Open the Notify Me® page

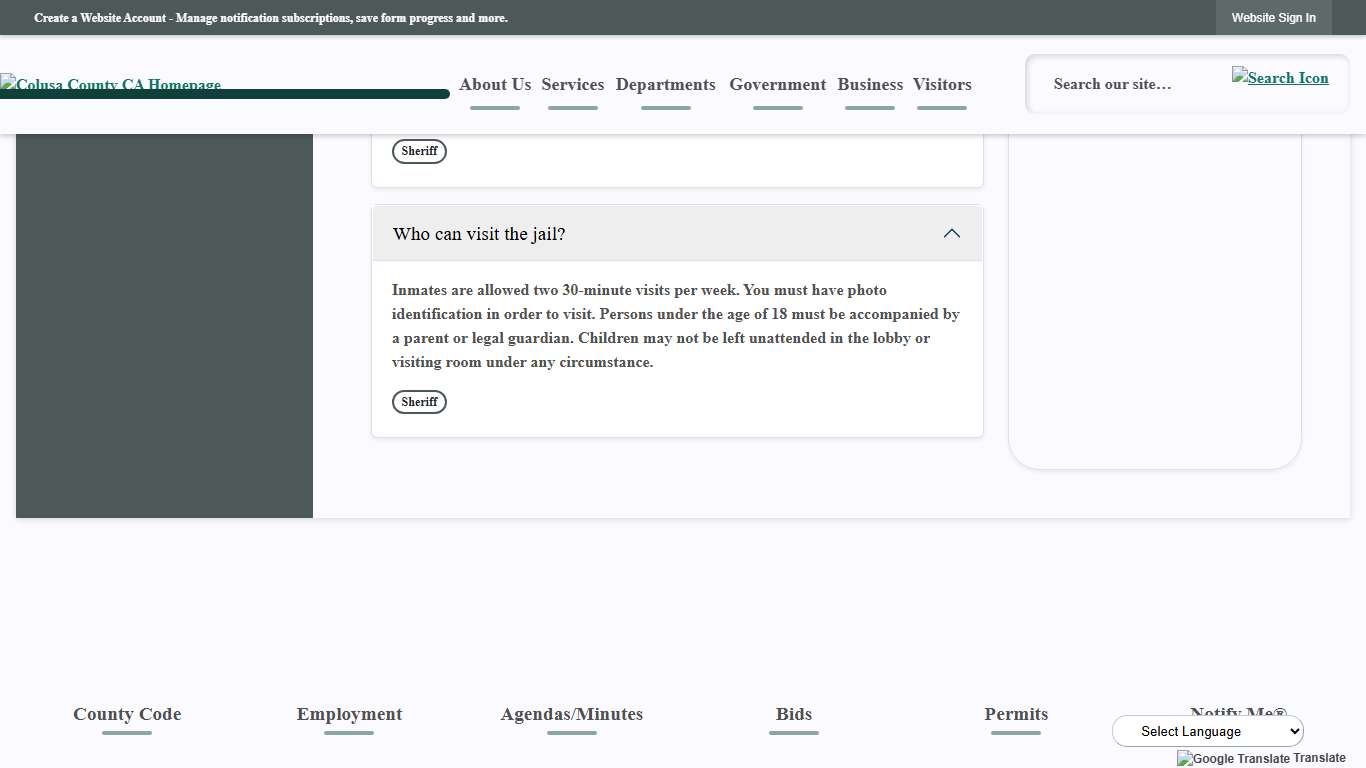coord(1238,714)
